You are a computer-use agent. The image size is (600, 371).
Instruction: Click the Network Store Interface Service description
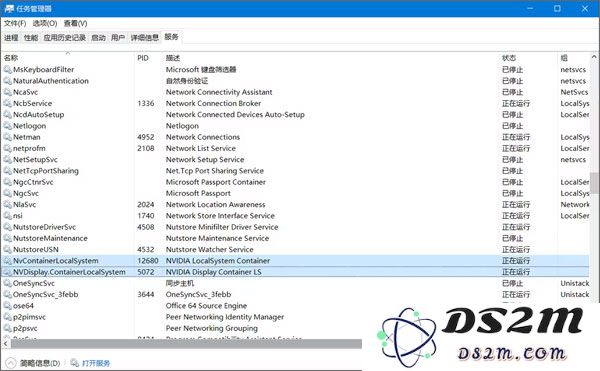click(x=220, y=216)
